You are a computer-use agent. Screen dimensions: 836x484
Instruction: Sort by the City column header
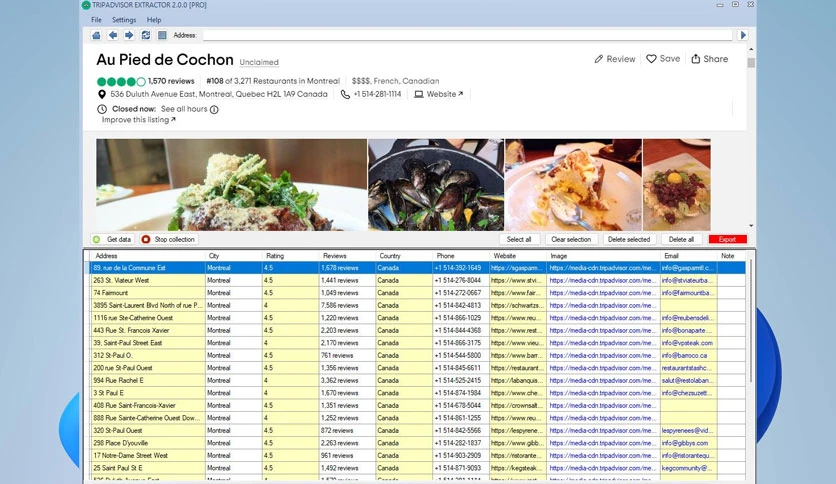pos(234,256)
